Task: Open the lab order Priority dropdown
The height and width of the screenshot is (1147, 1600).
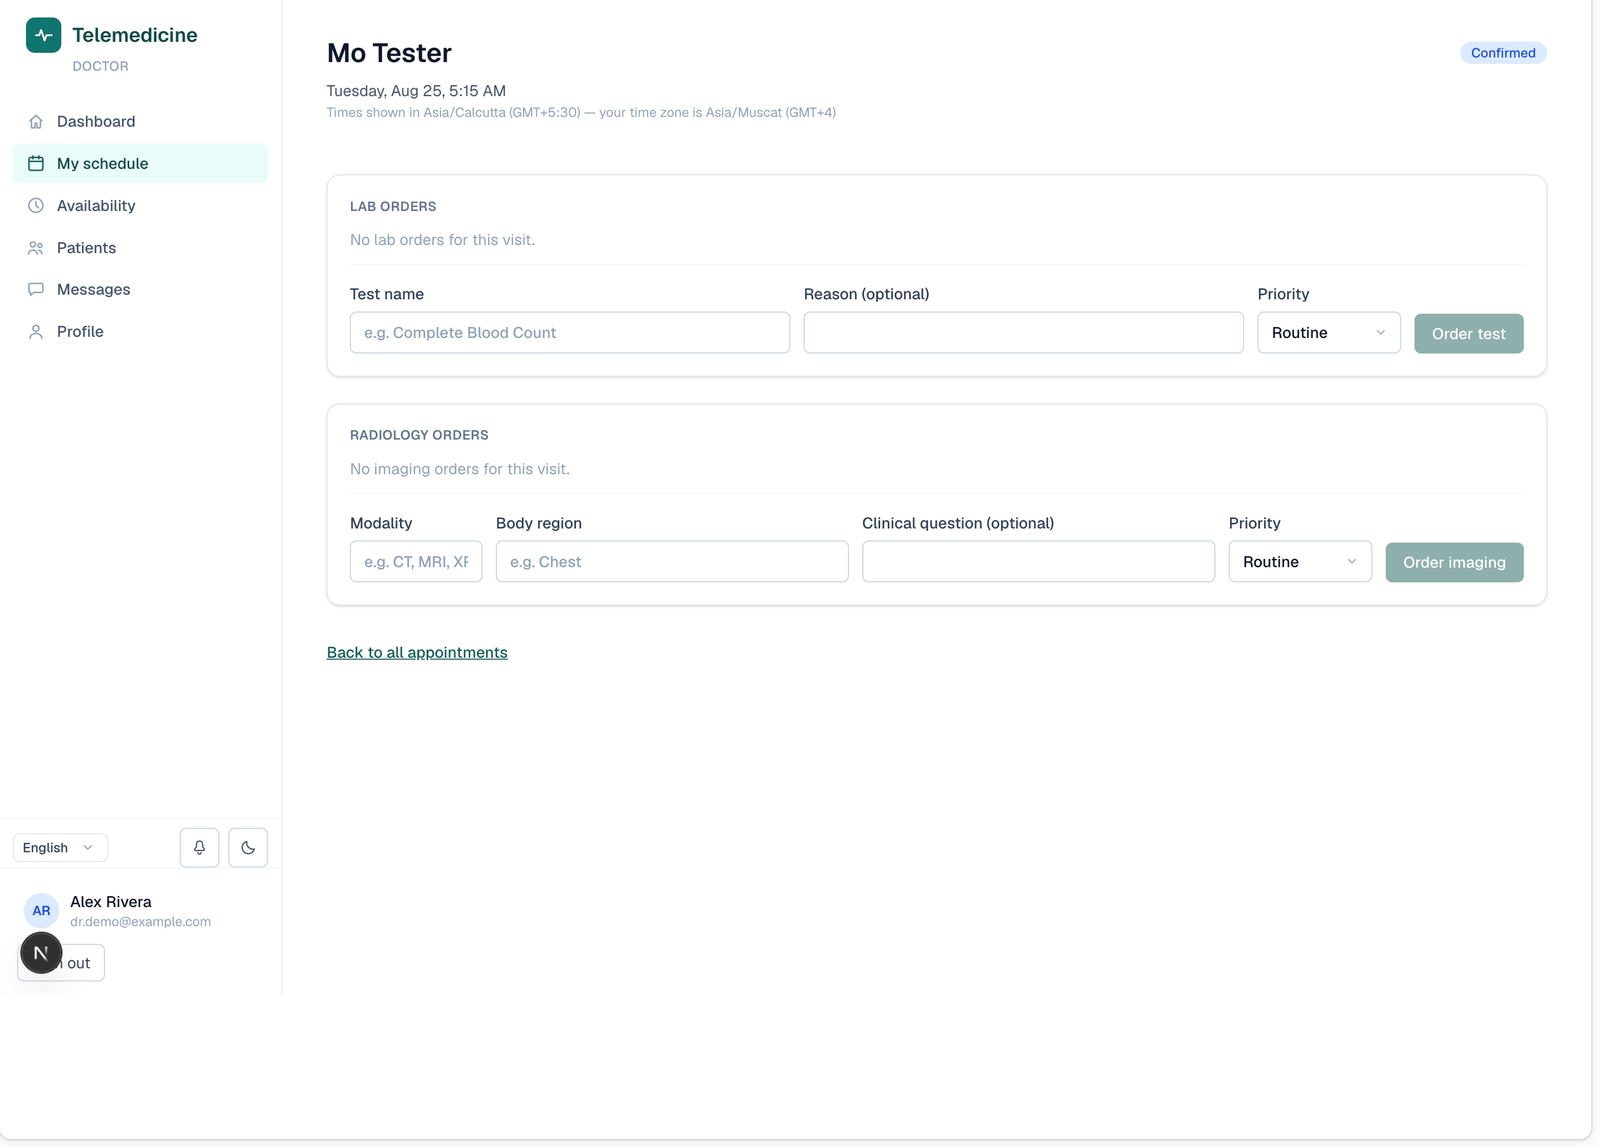Action: coord(1329,333)
